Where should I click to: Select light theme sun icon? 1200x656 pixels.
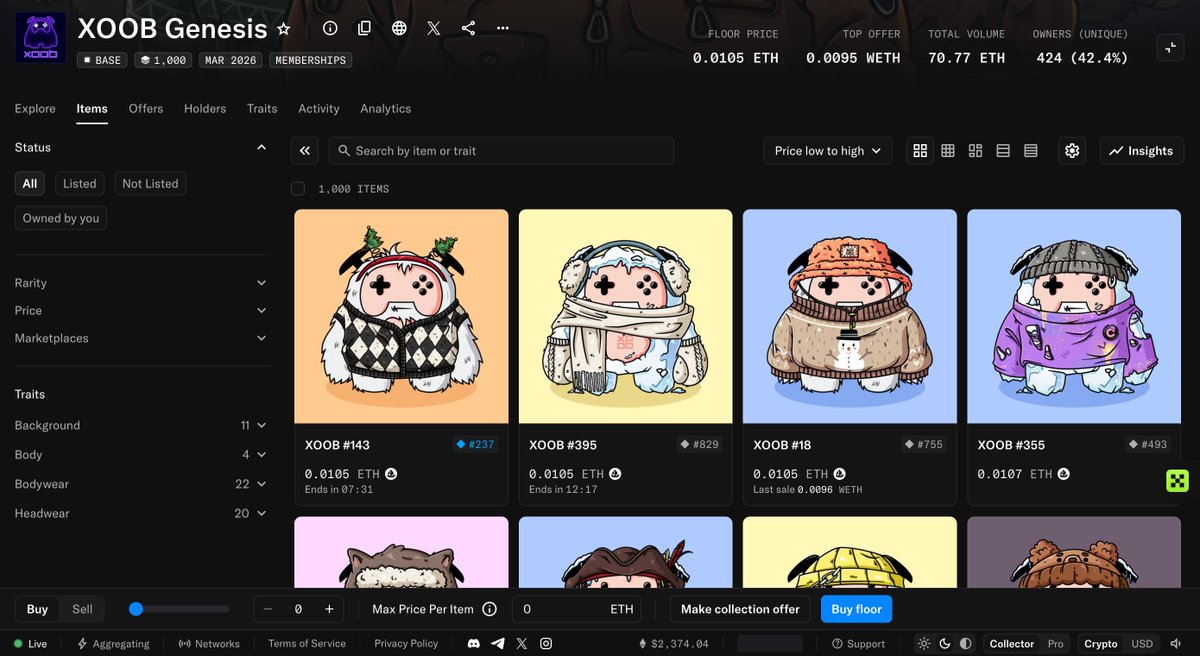(924, 644)
